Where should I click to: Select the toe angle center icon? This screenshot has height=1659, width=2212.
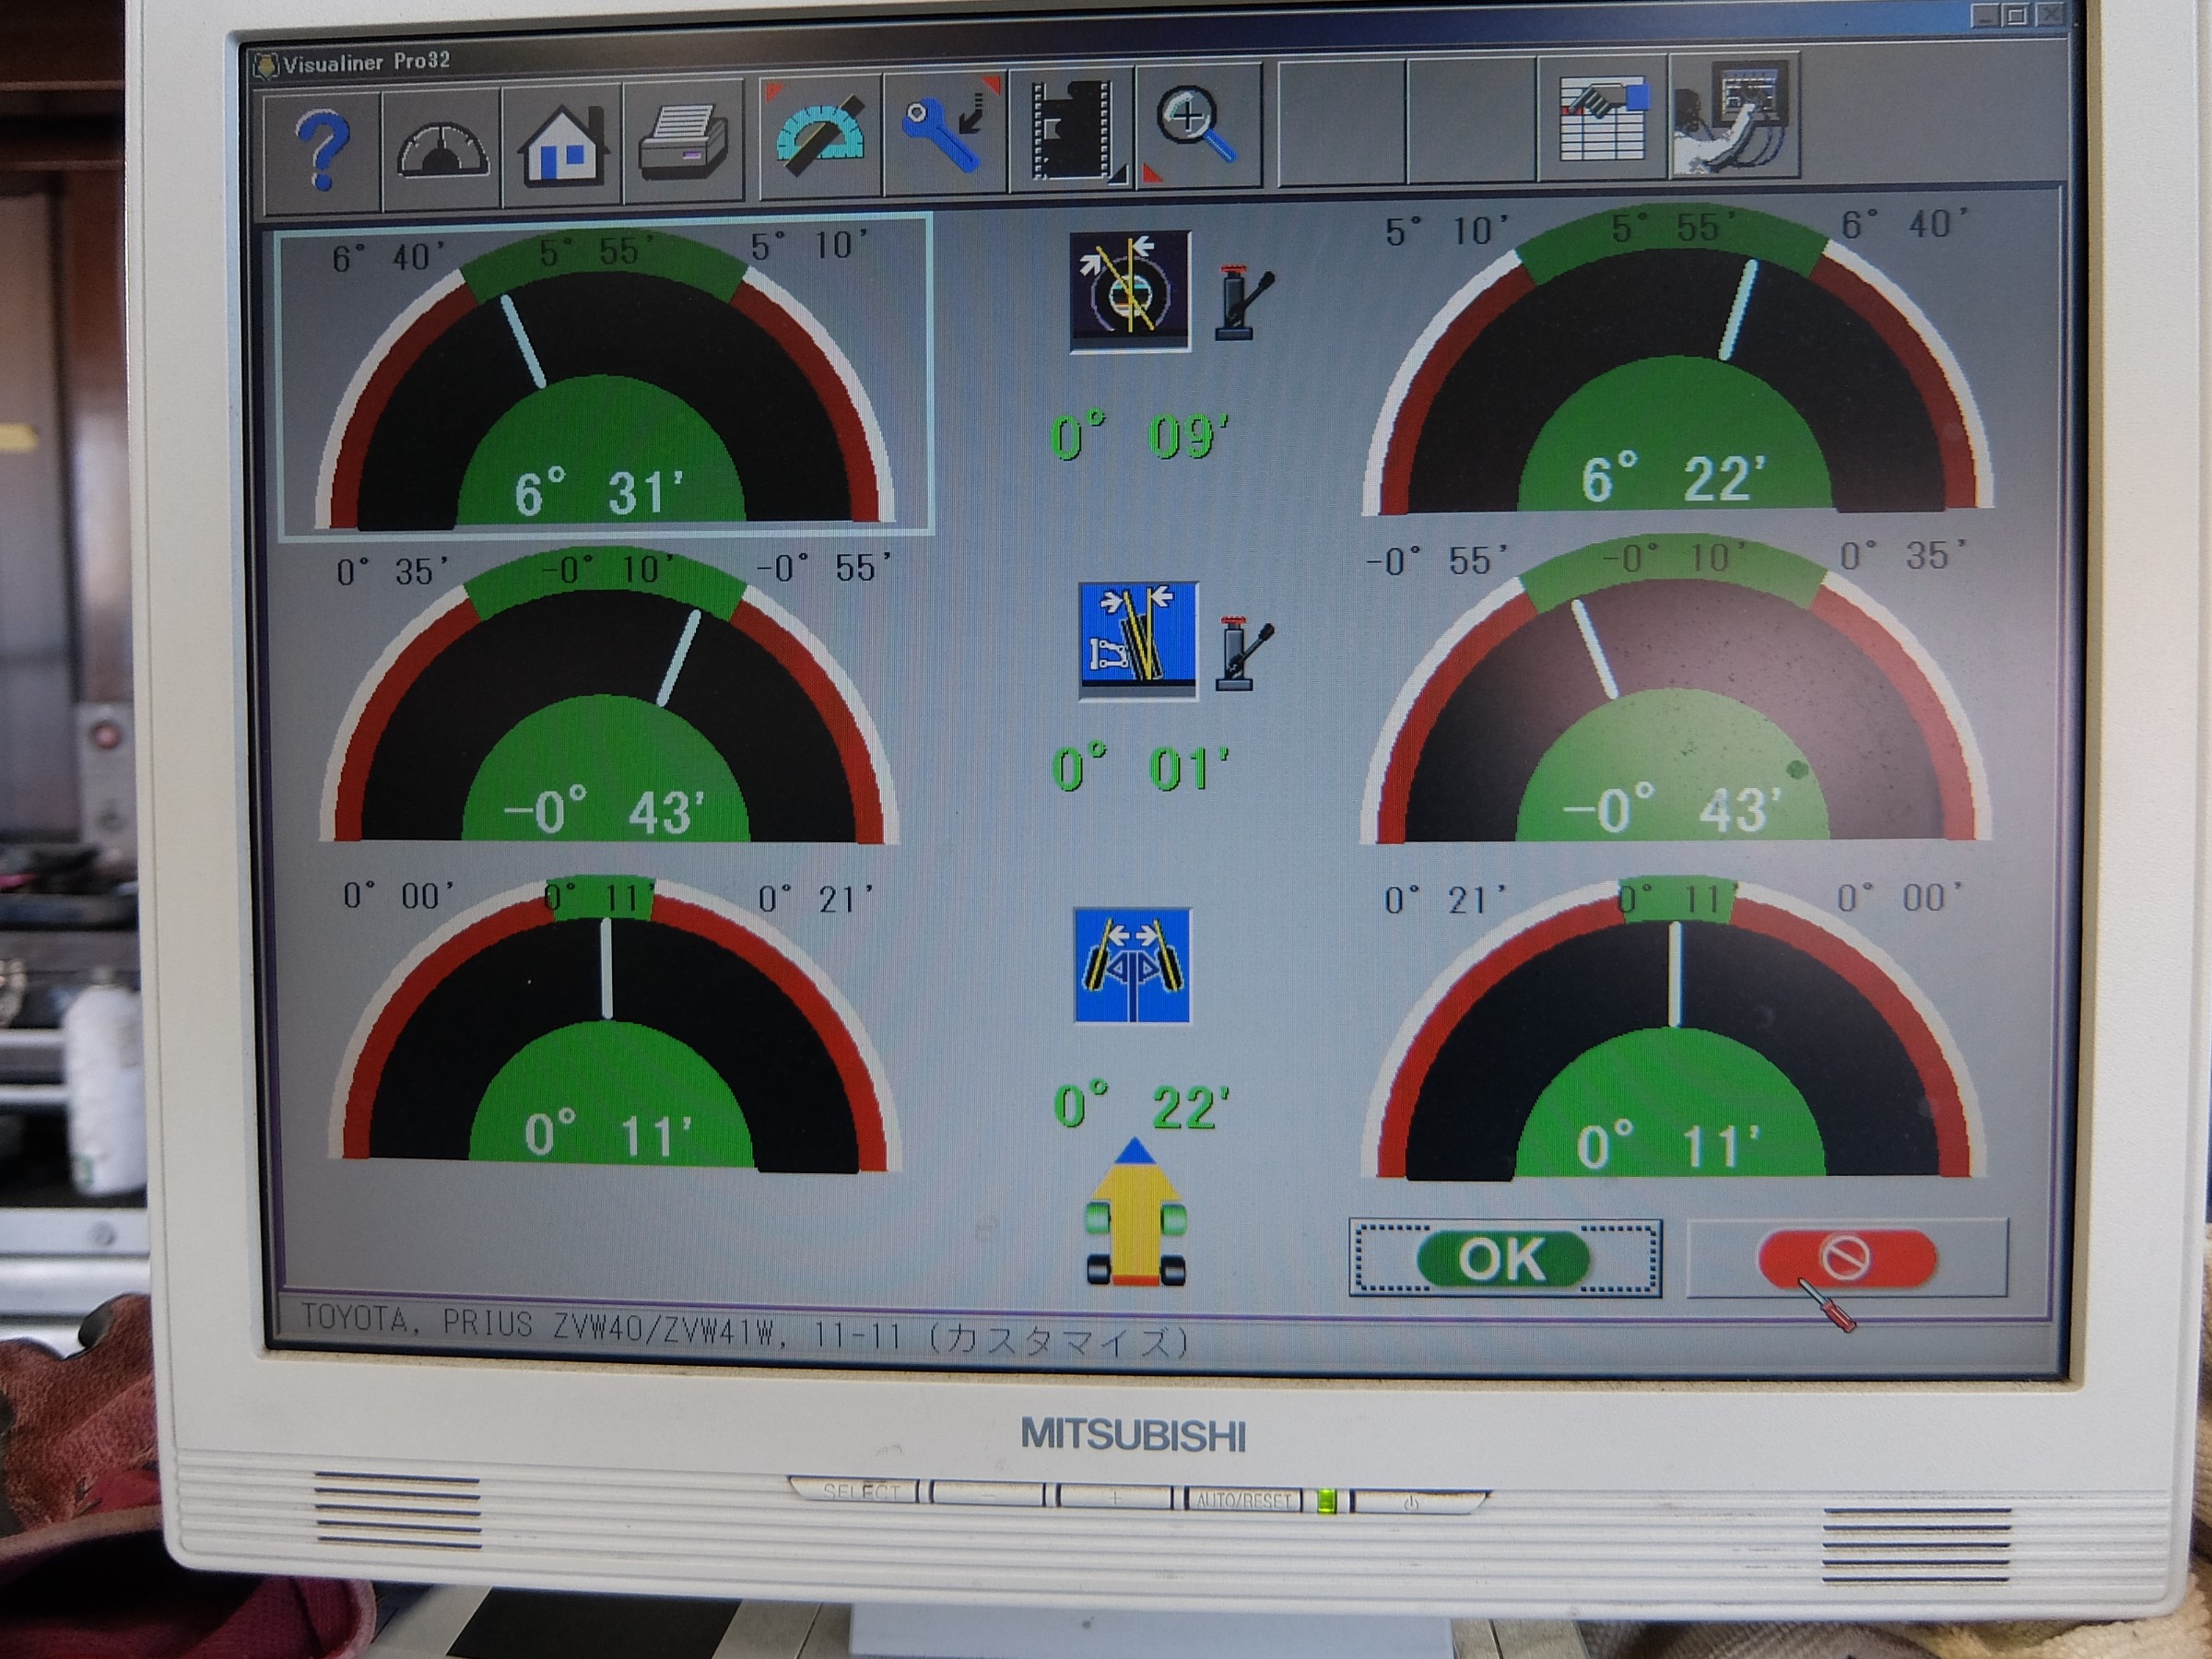coord(1132,965)
